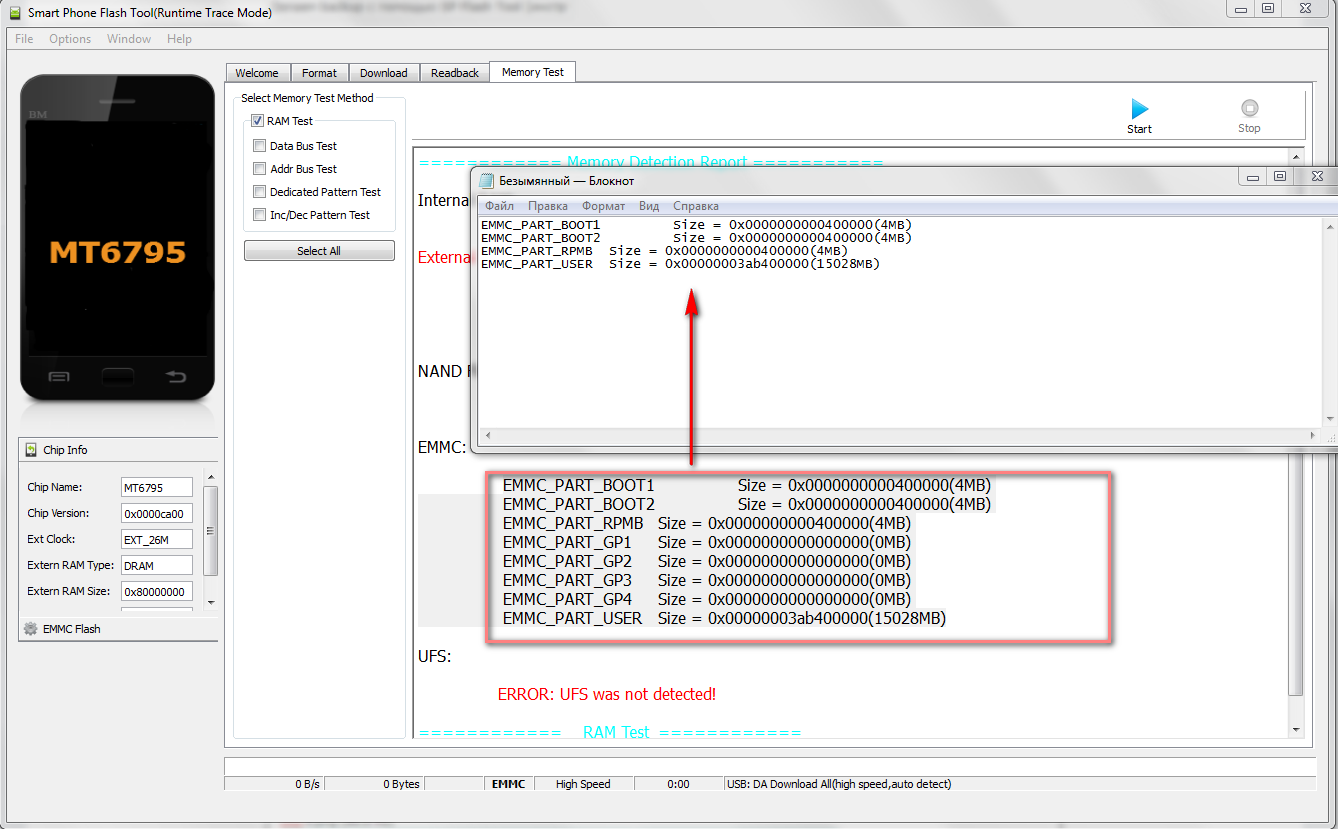The image size is (1338, 829).
Task: Click the Chip Name input field
Action: (x=156, y=487)
